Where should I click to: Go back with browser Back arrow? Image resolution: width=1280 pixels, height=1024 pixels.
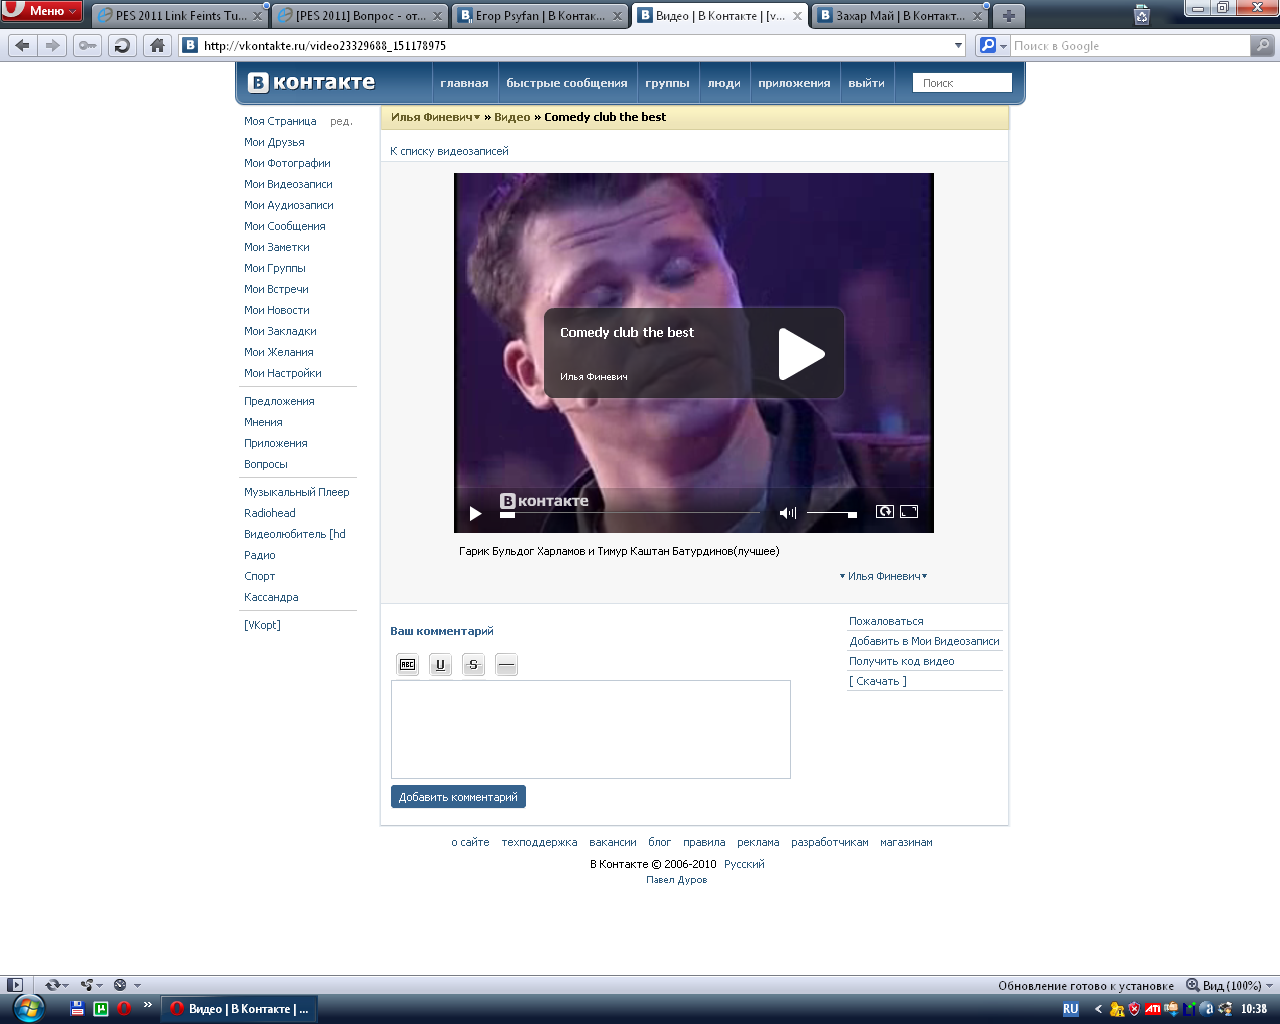23,45
